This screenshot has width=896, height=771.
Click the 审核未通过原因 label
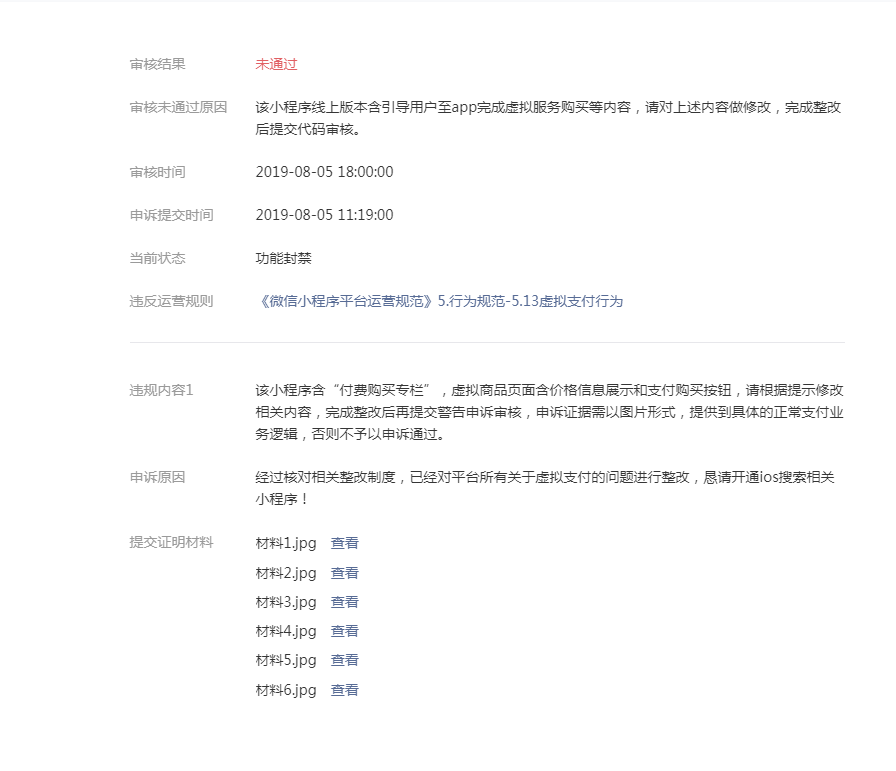178,107
